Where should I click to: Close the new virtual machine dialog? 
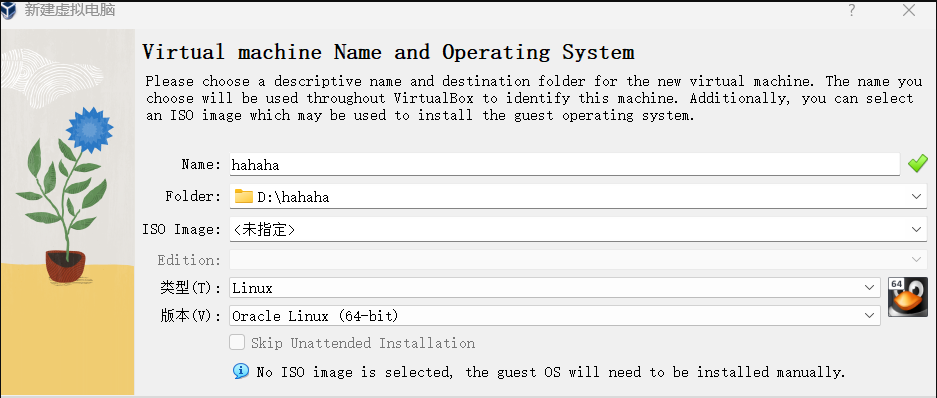click(x=908, y=10)
